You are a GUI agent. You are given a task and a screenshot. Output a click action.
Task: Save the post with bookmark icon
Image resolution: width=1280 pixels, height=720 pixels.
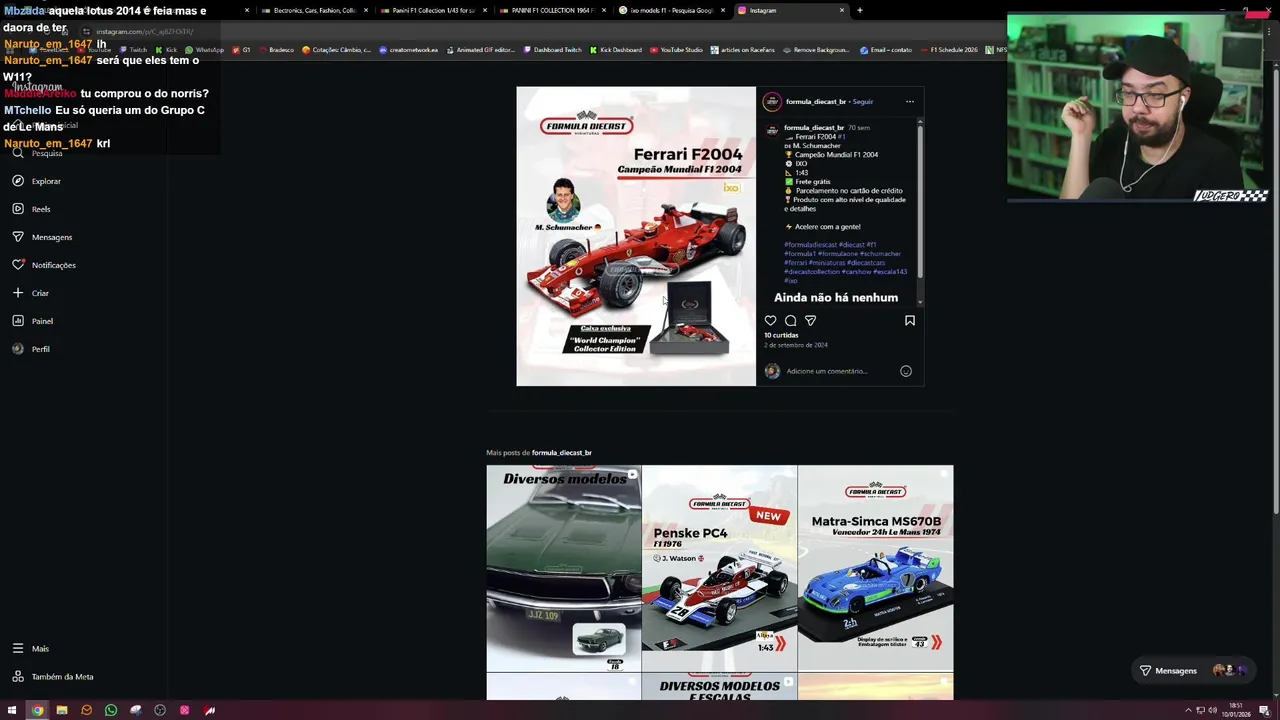[910, 321]
